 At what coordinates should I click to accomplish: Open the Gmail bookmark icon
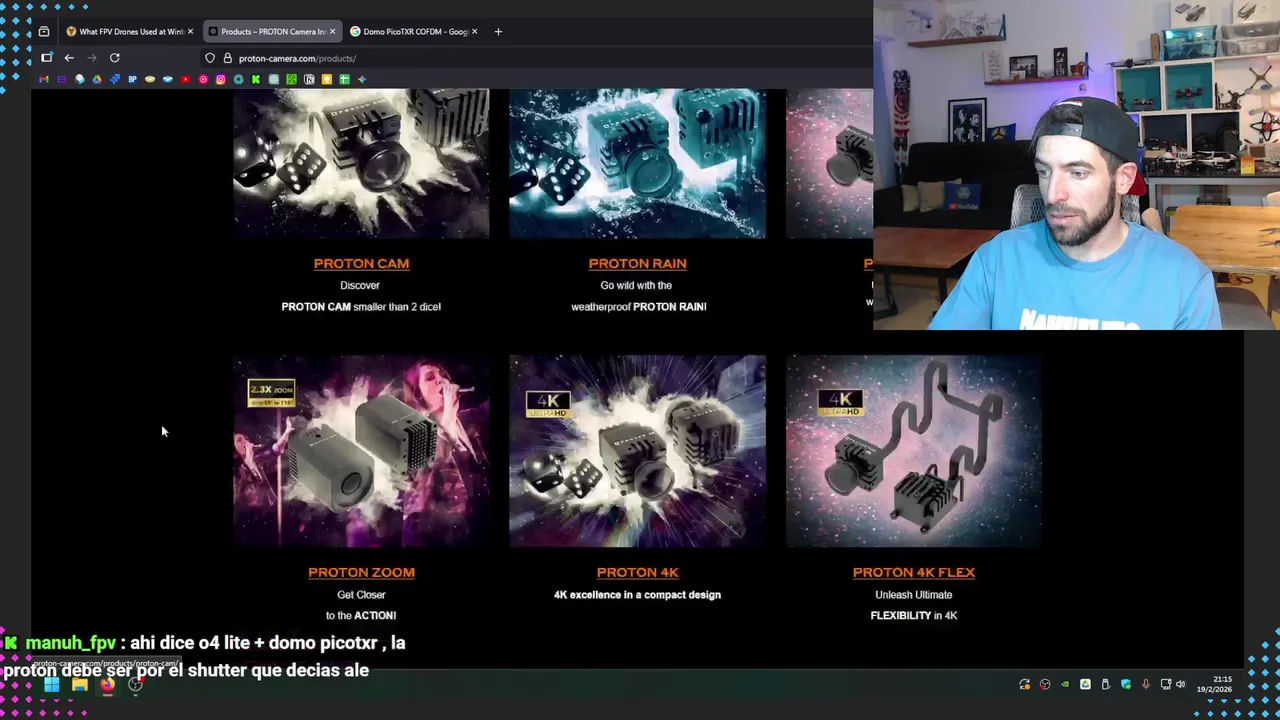pos(44,79)
